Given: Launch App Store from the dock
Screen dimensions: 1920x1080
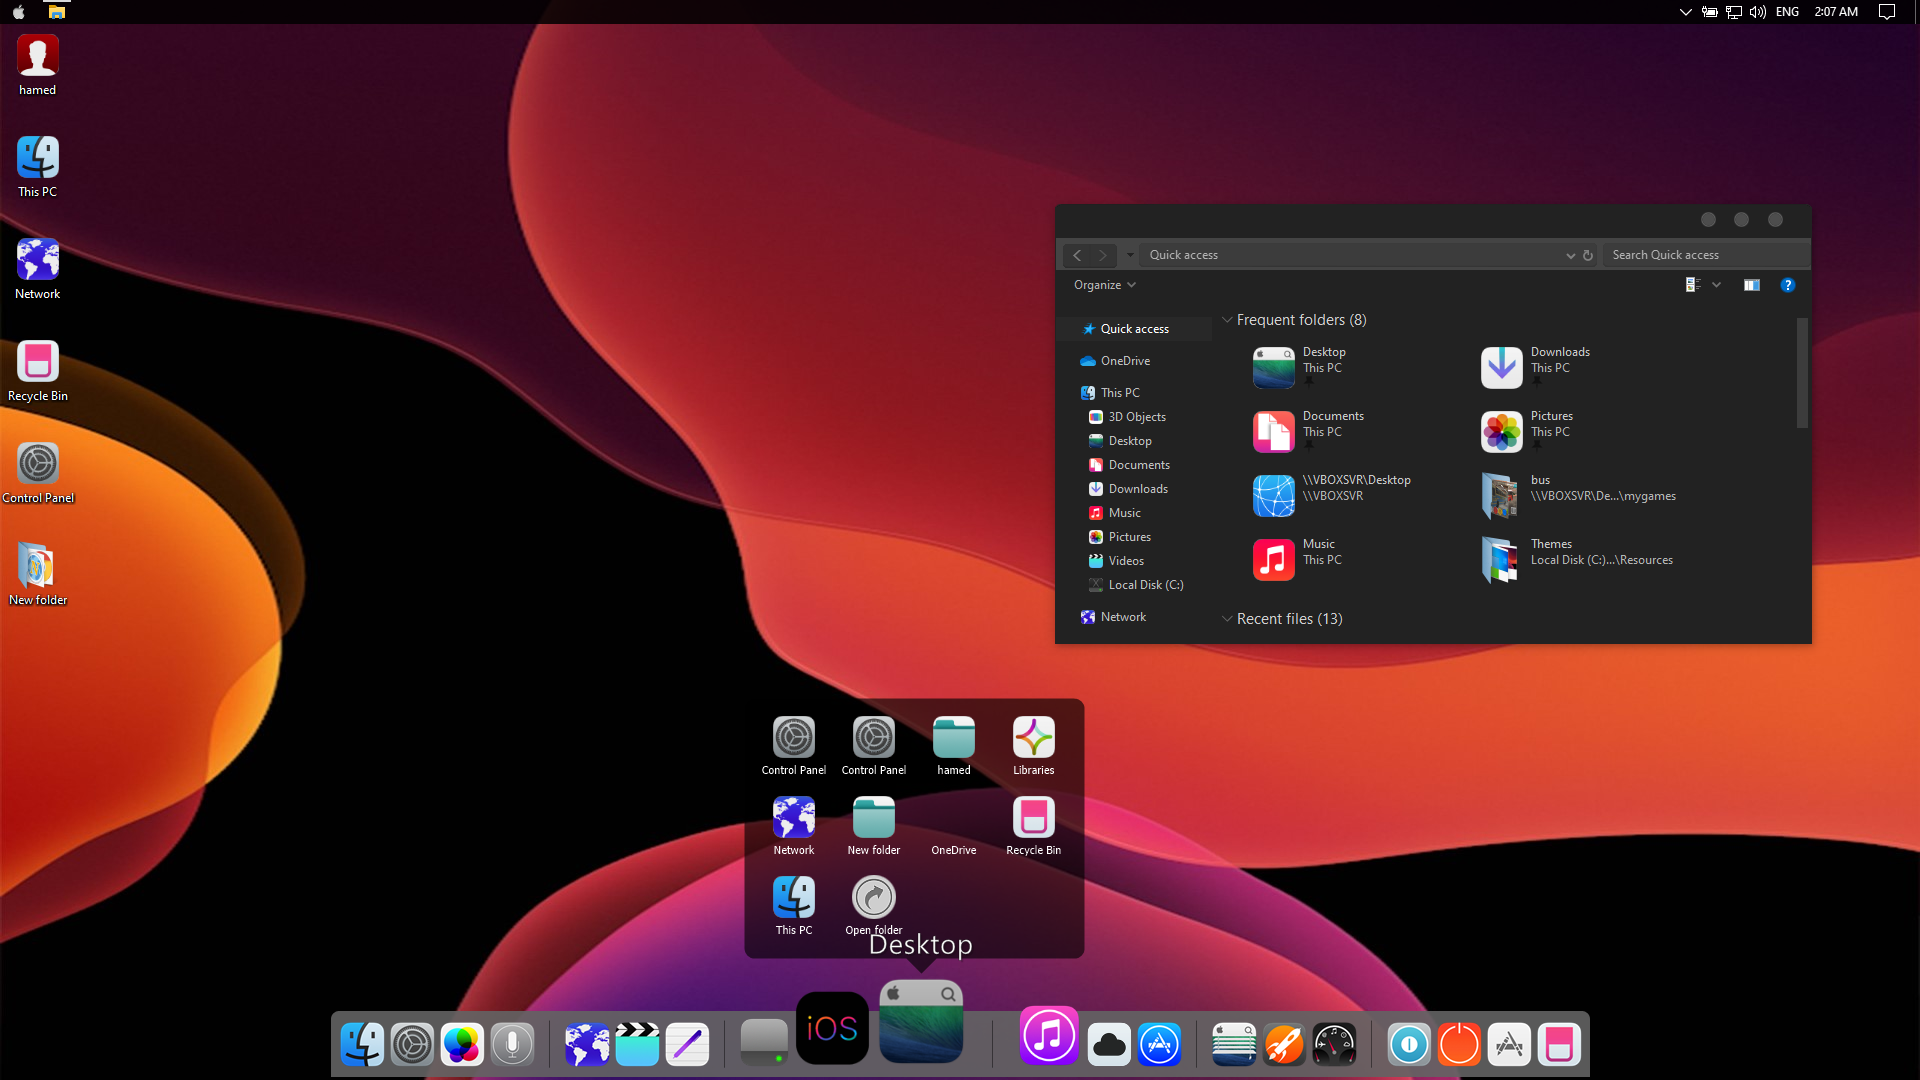Looking at the screenshot, I should [1159, 1045].
